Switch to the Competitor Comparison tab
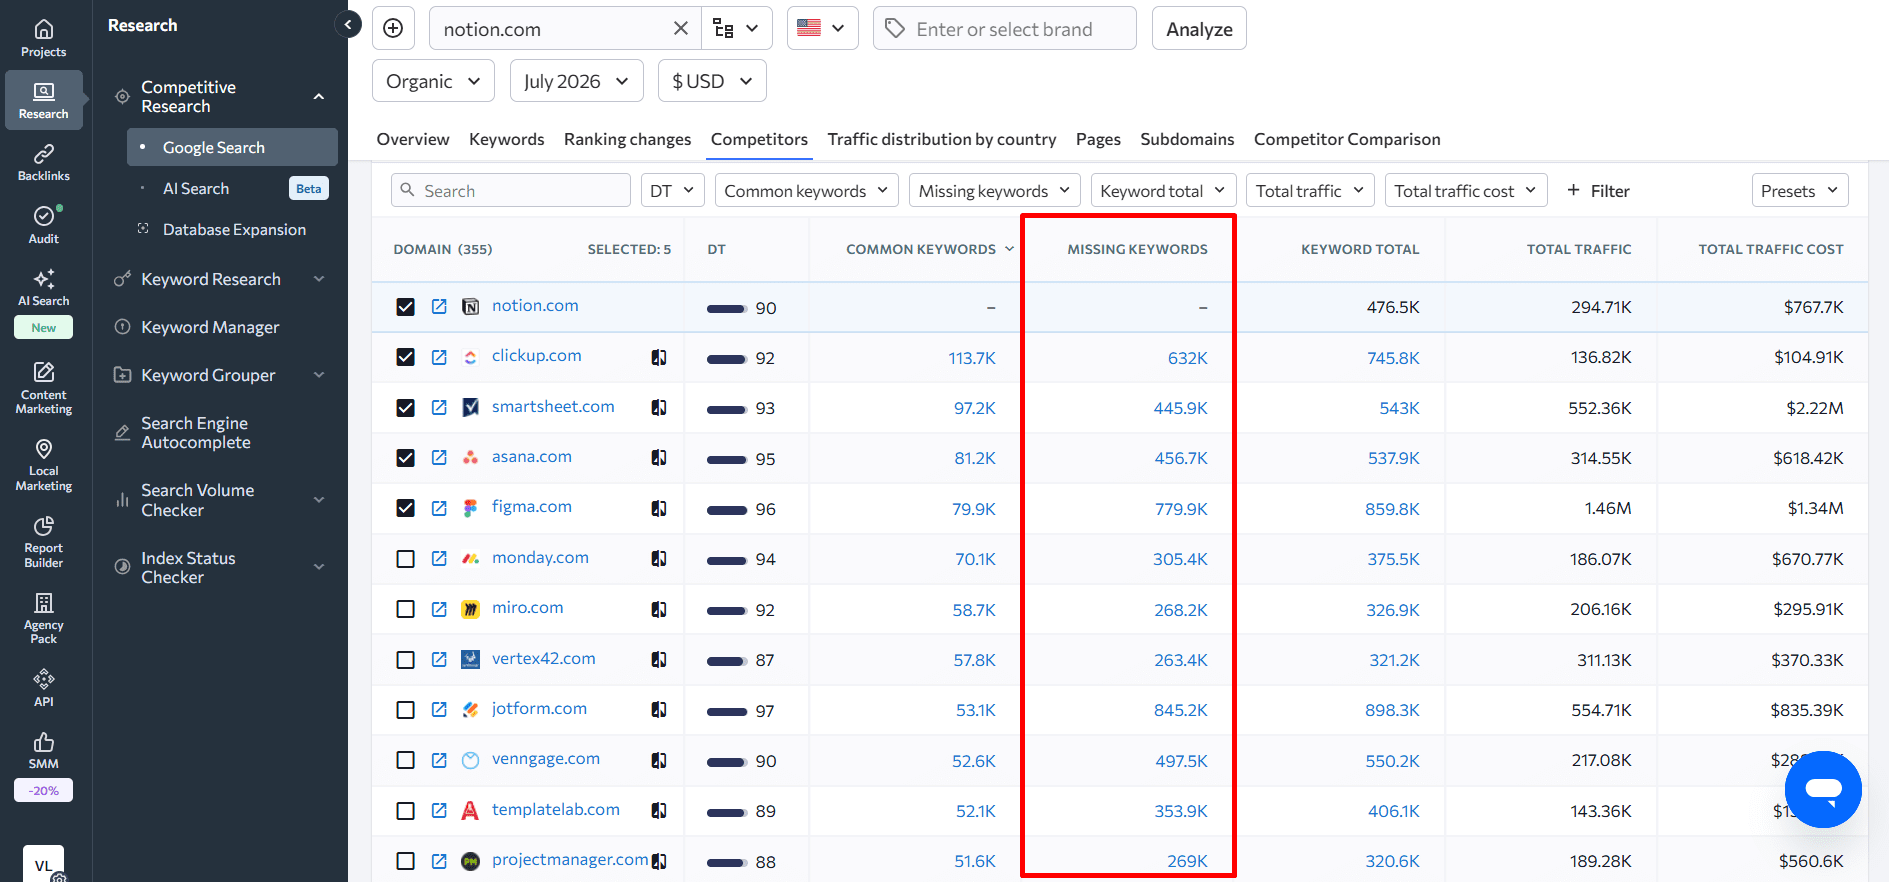The width and height of the screenshot is (1889, 882). point(1347,139)
